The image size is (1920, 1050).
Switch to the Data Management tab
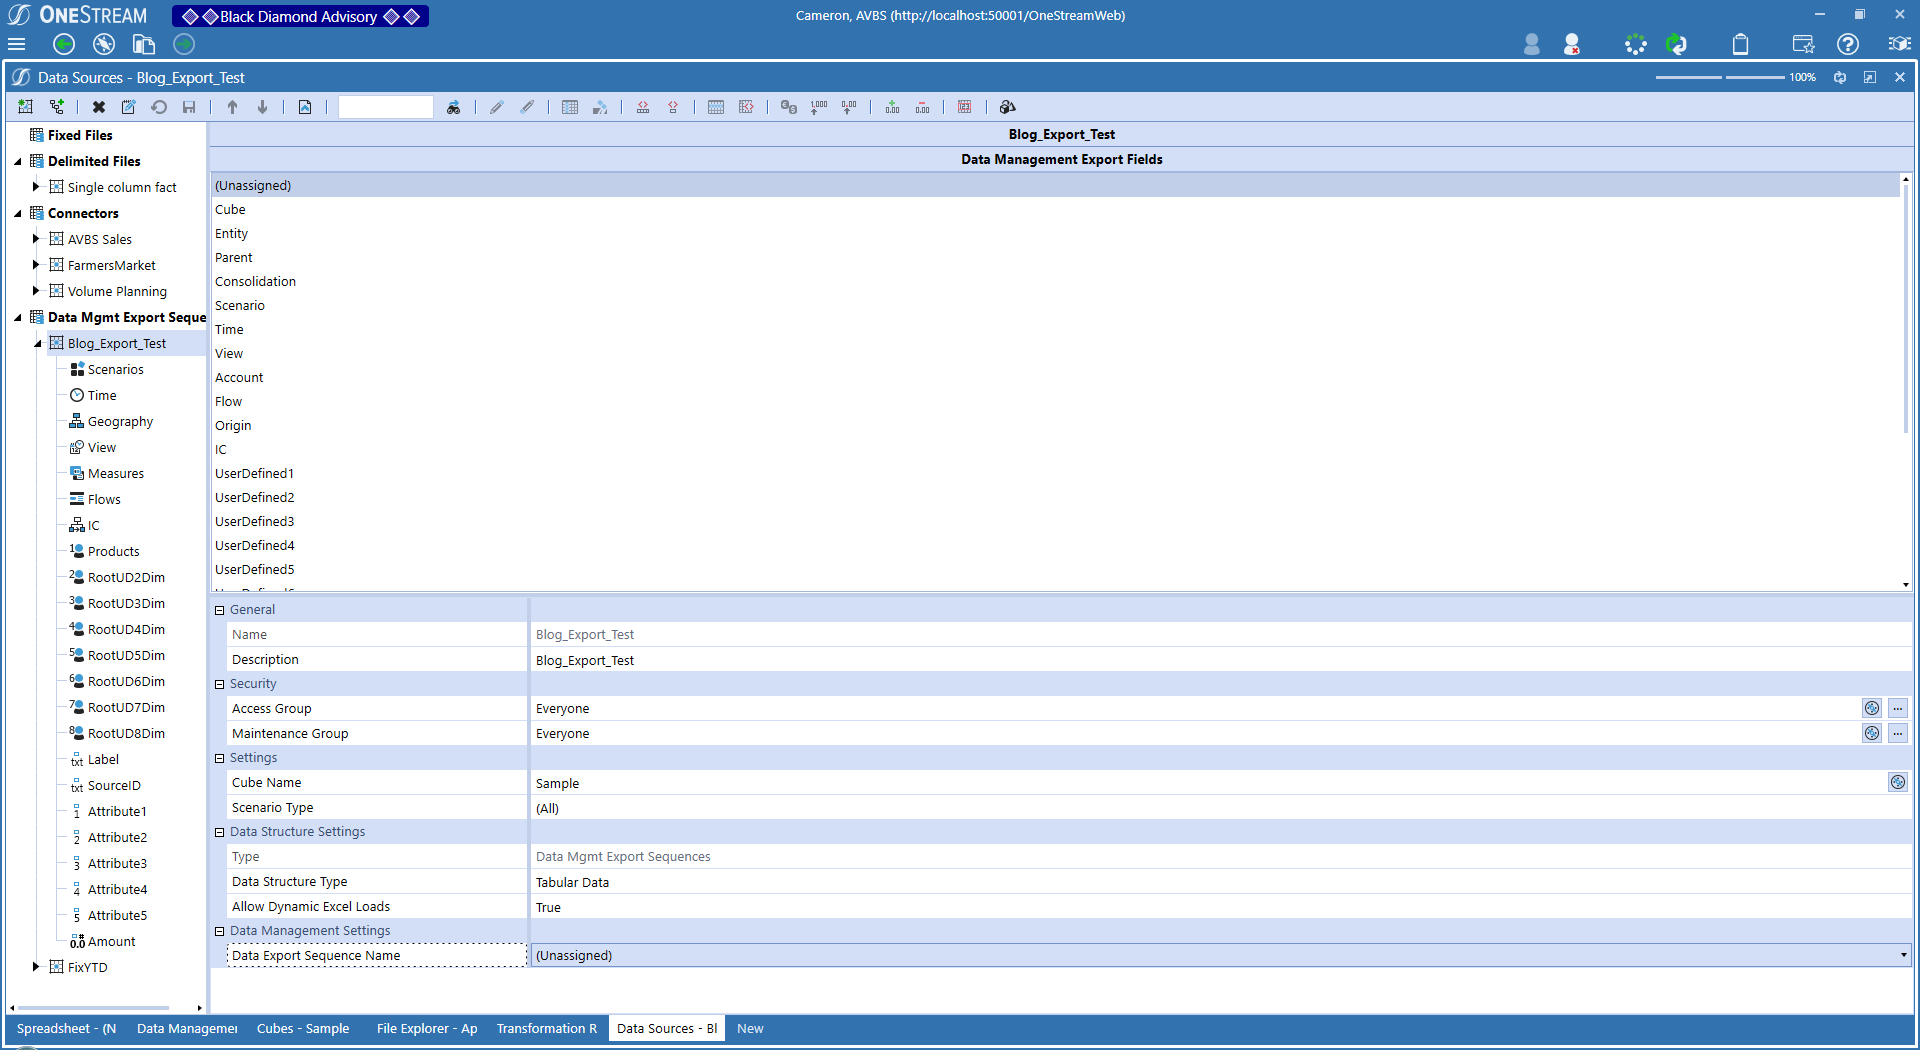click(x=187, y=1028)
